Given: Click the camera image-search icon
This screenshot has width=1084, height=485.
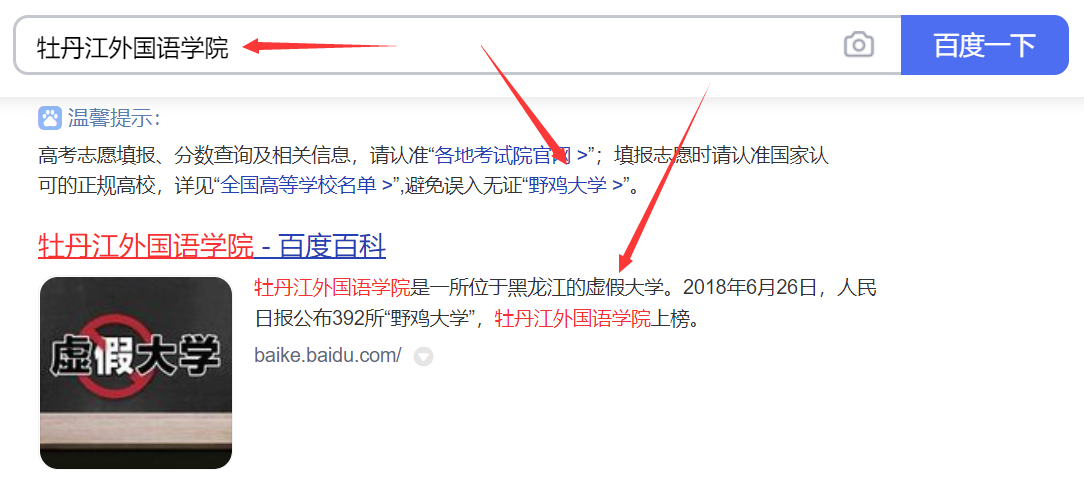Looking at the screenshot, I should [859, 46].
